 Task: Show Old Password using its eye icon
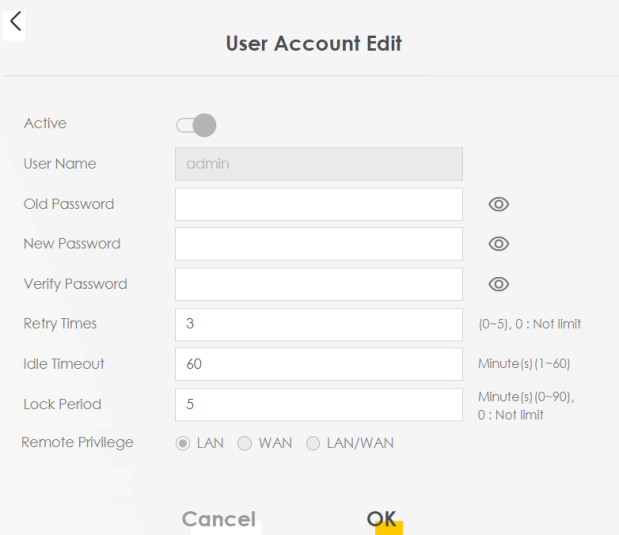pyautogui.click(x=499, y=204)
